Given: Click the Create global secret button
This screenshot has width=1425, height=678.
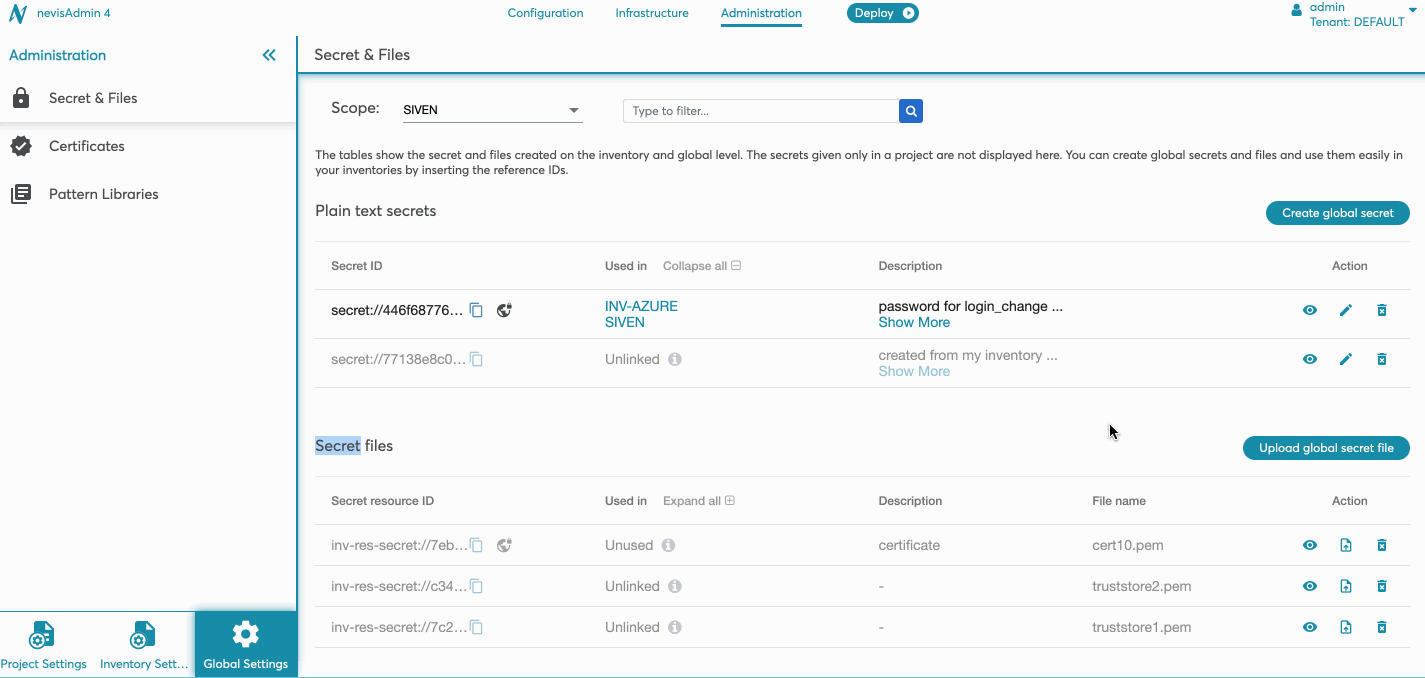Looking at the screenshot, I should 1337,213.
